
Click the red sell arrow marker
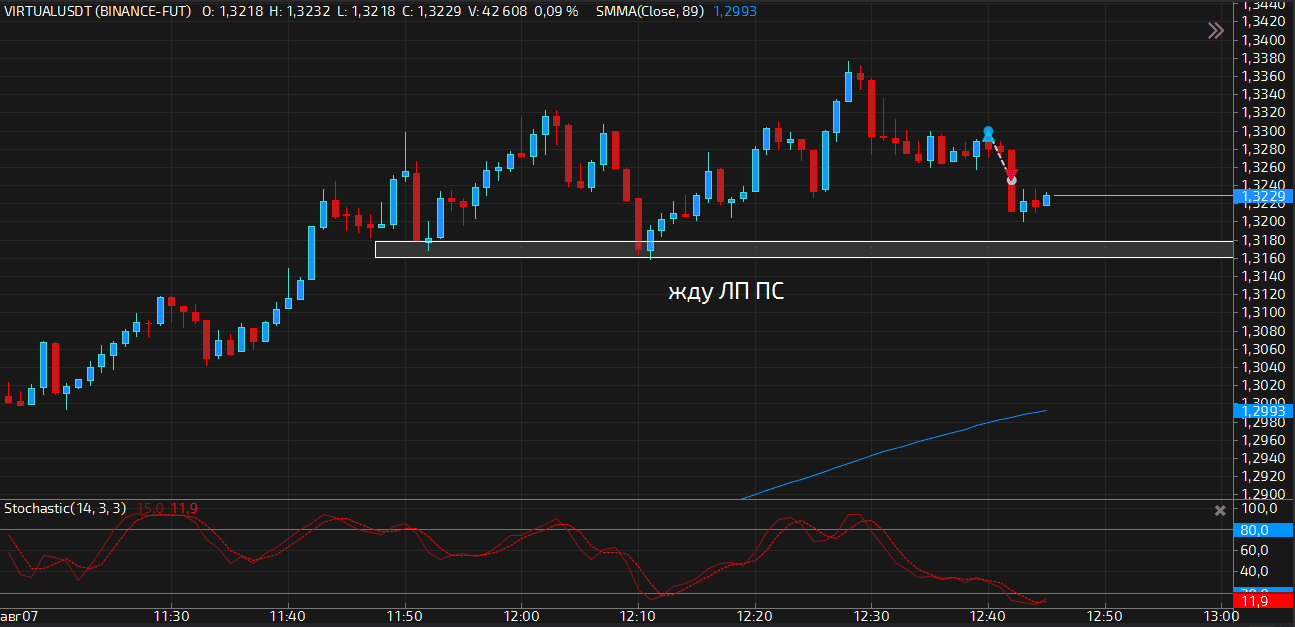point(1011,176)
